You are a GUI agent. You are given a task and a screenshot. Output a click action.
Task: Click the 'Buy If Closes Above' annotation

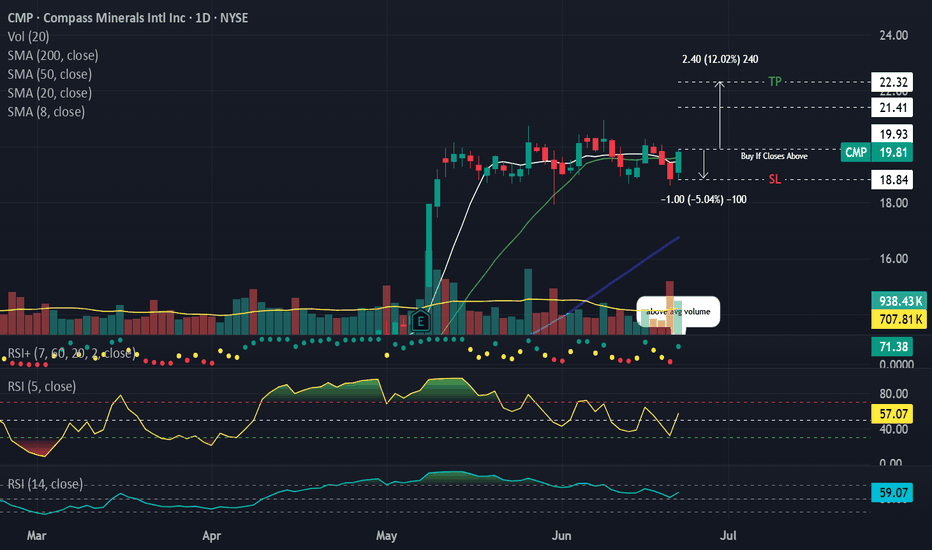774,156
